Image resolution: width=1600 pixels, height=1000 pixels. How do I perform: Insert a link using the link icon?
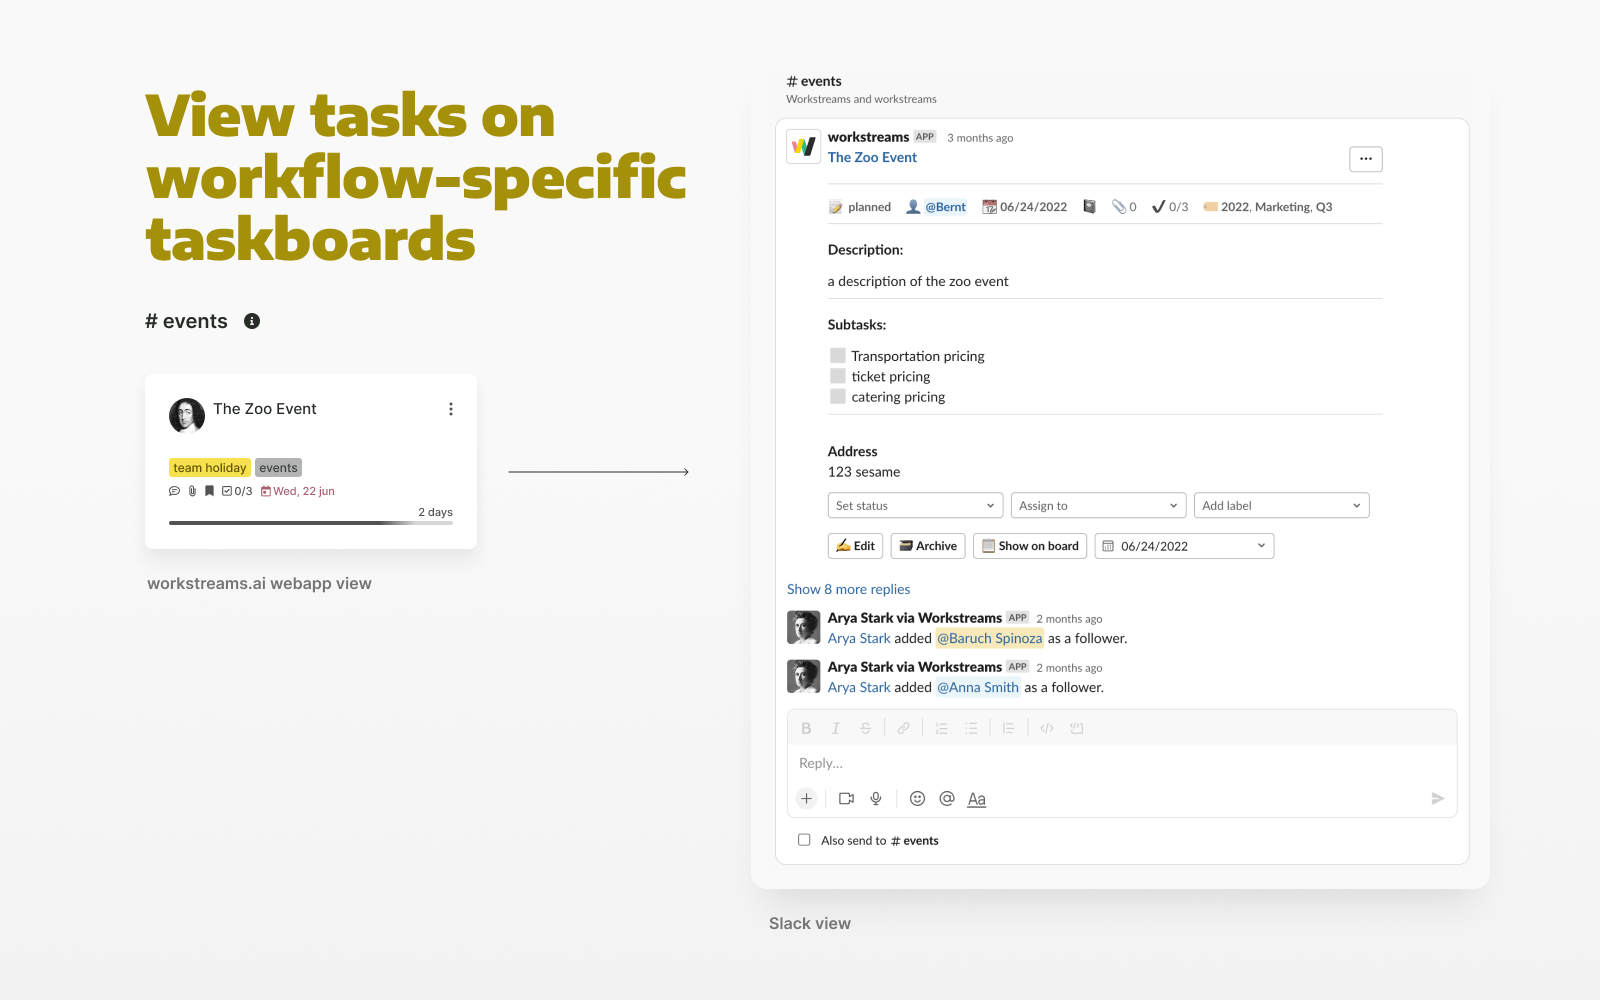click(903, 728)
